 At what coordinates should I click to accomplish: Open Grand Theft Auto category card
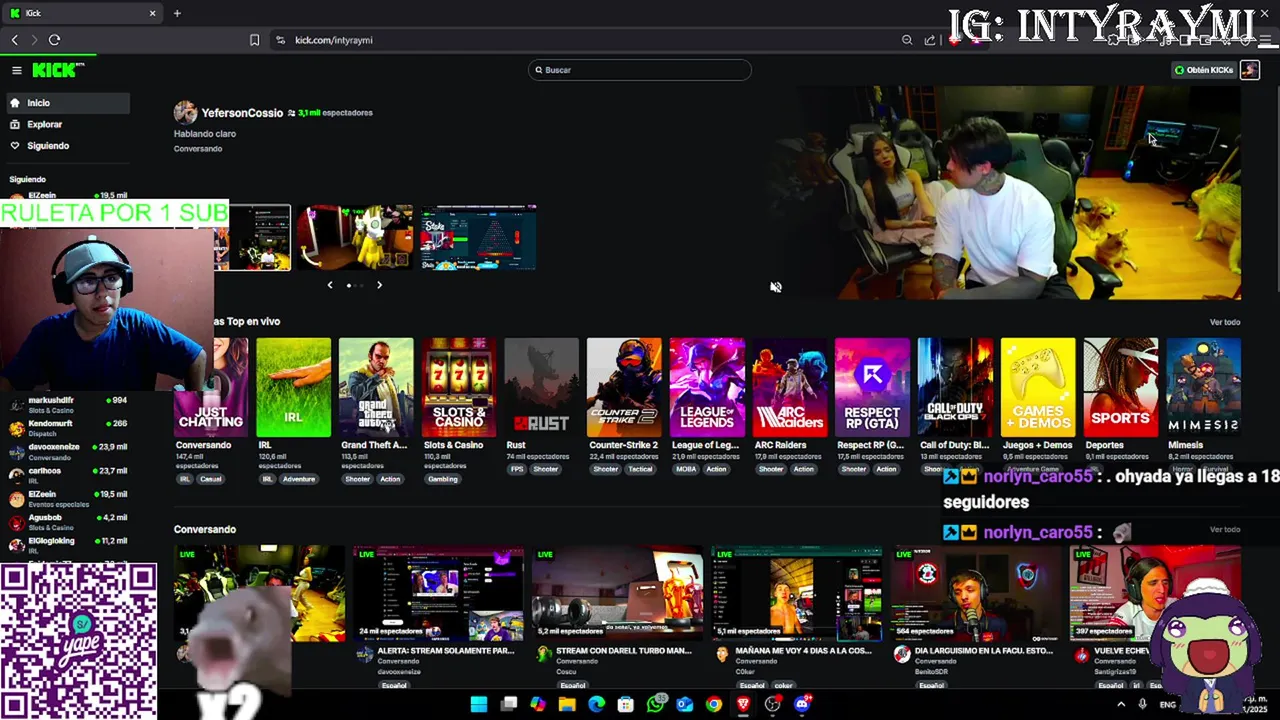click(376, 388)
